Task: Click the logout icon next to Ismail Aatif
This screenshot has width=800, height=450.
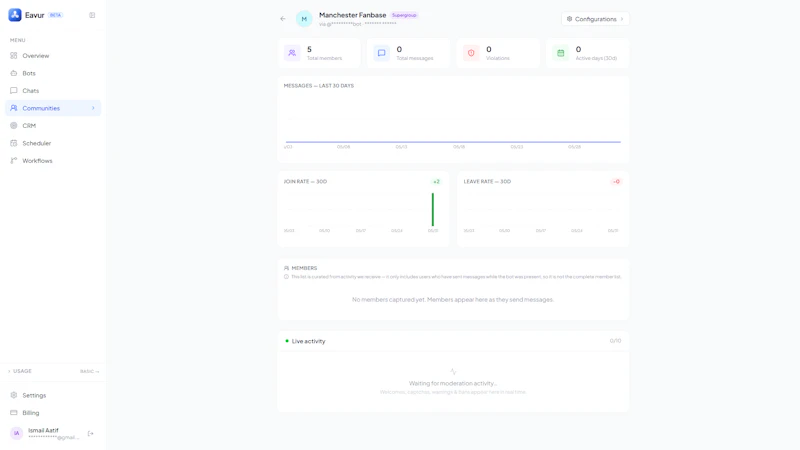Action: point(90,434)
